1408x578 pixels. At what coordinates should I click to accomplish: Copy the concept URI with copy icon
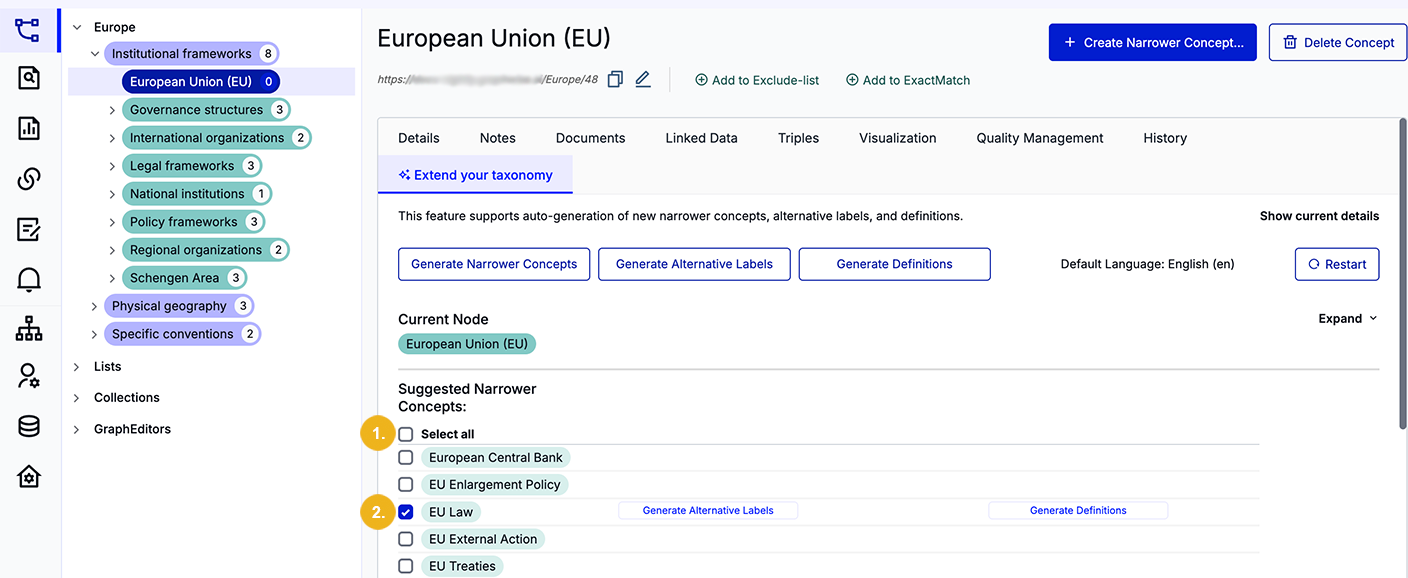tap(615, 79)
